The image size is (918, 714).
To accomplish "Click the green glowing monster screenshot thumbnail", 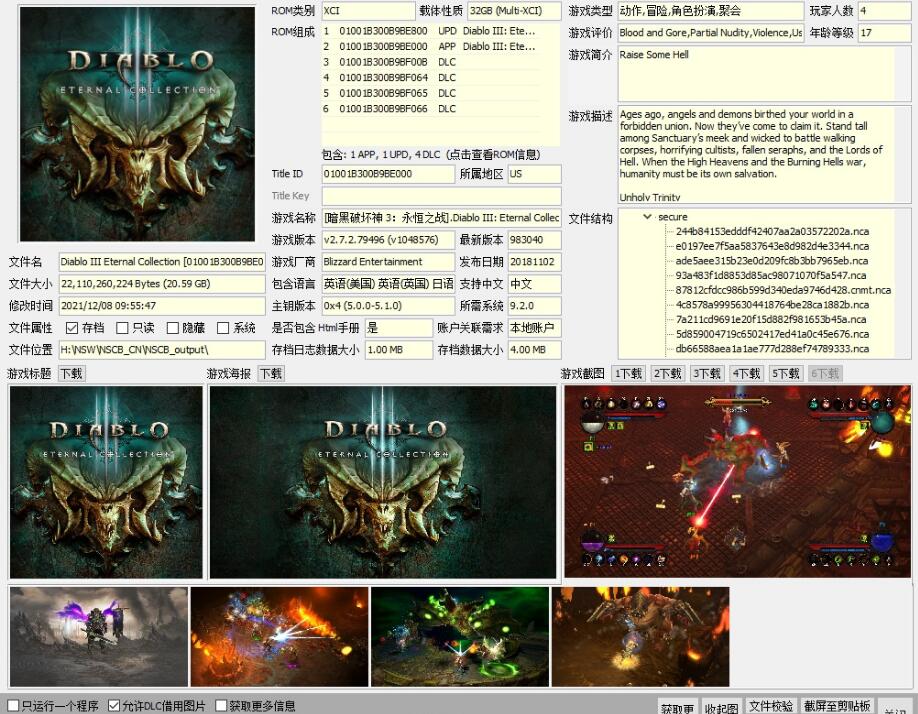I will point(460,637).
